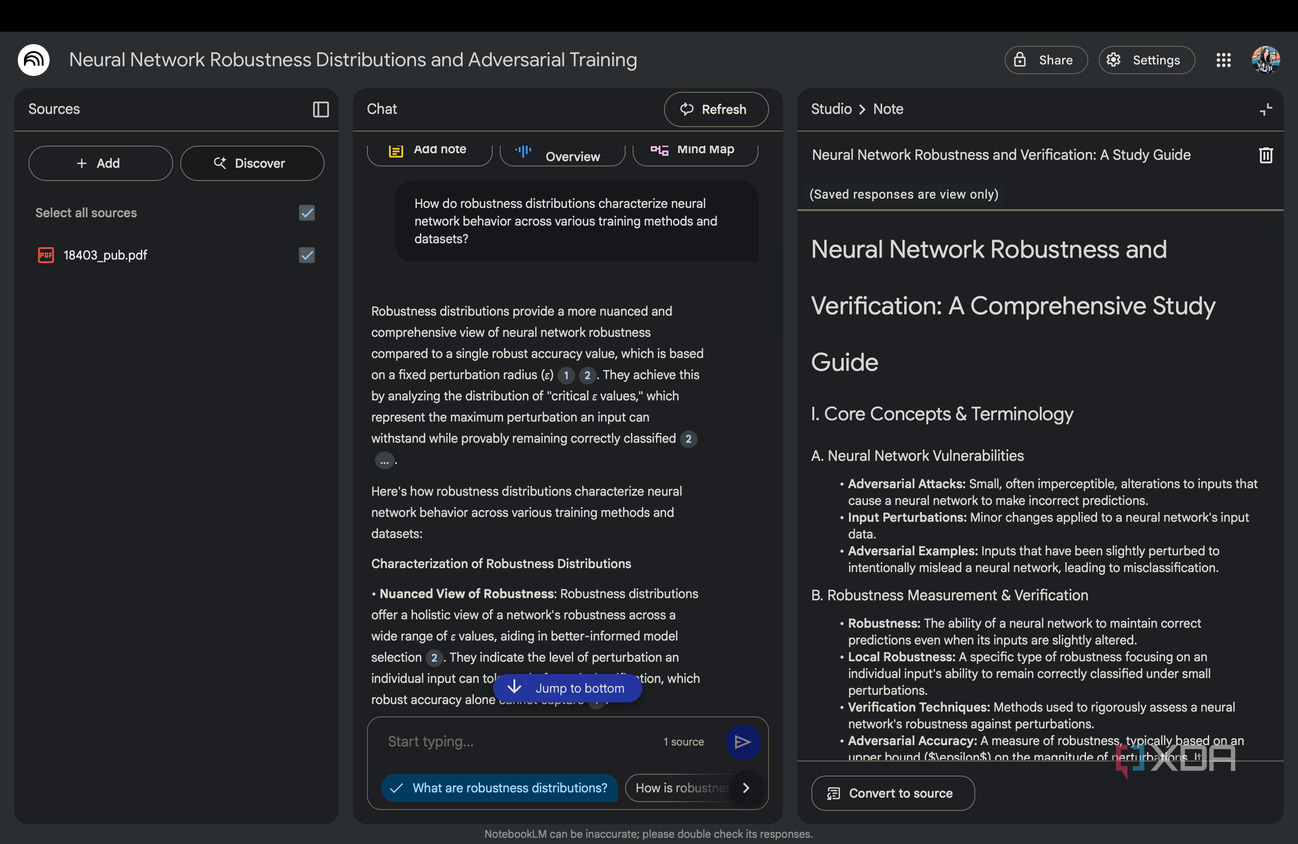Click the PDF icon for 18403_pub.pdf
The image size is (1298, 844).
point(46,255)
